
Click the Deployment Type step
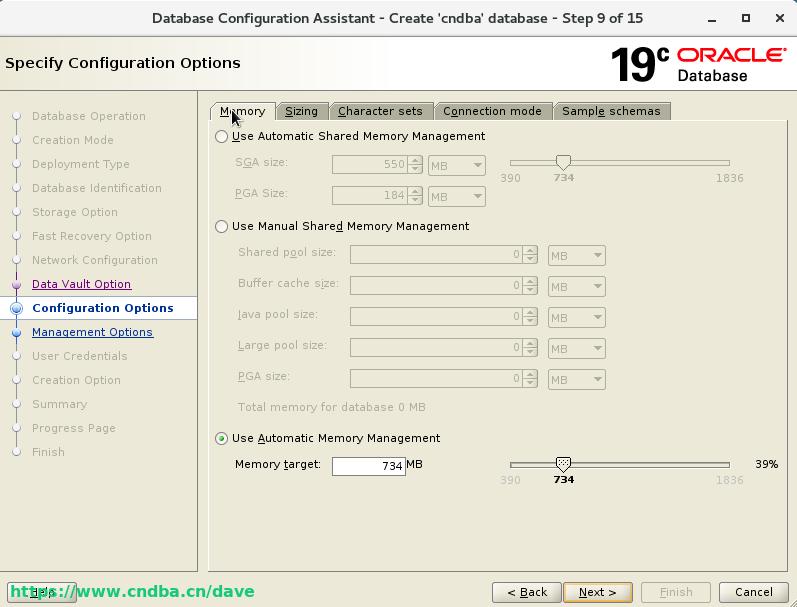click(x=80, y=164)
